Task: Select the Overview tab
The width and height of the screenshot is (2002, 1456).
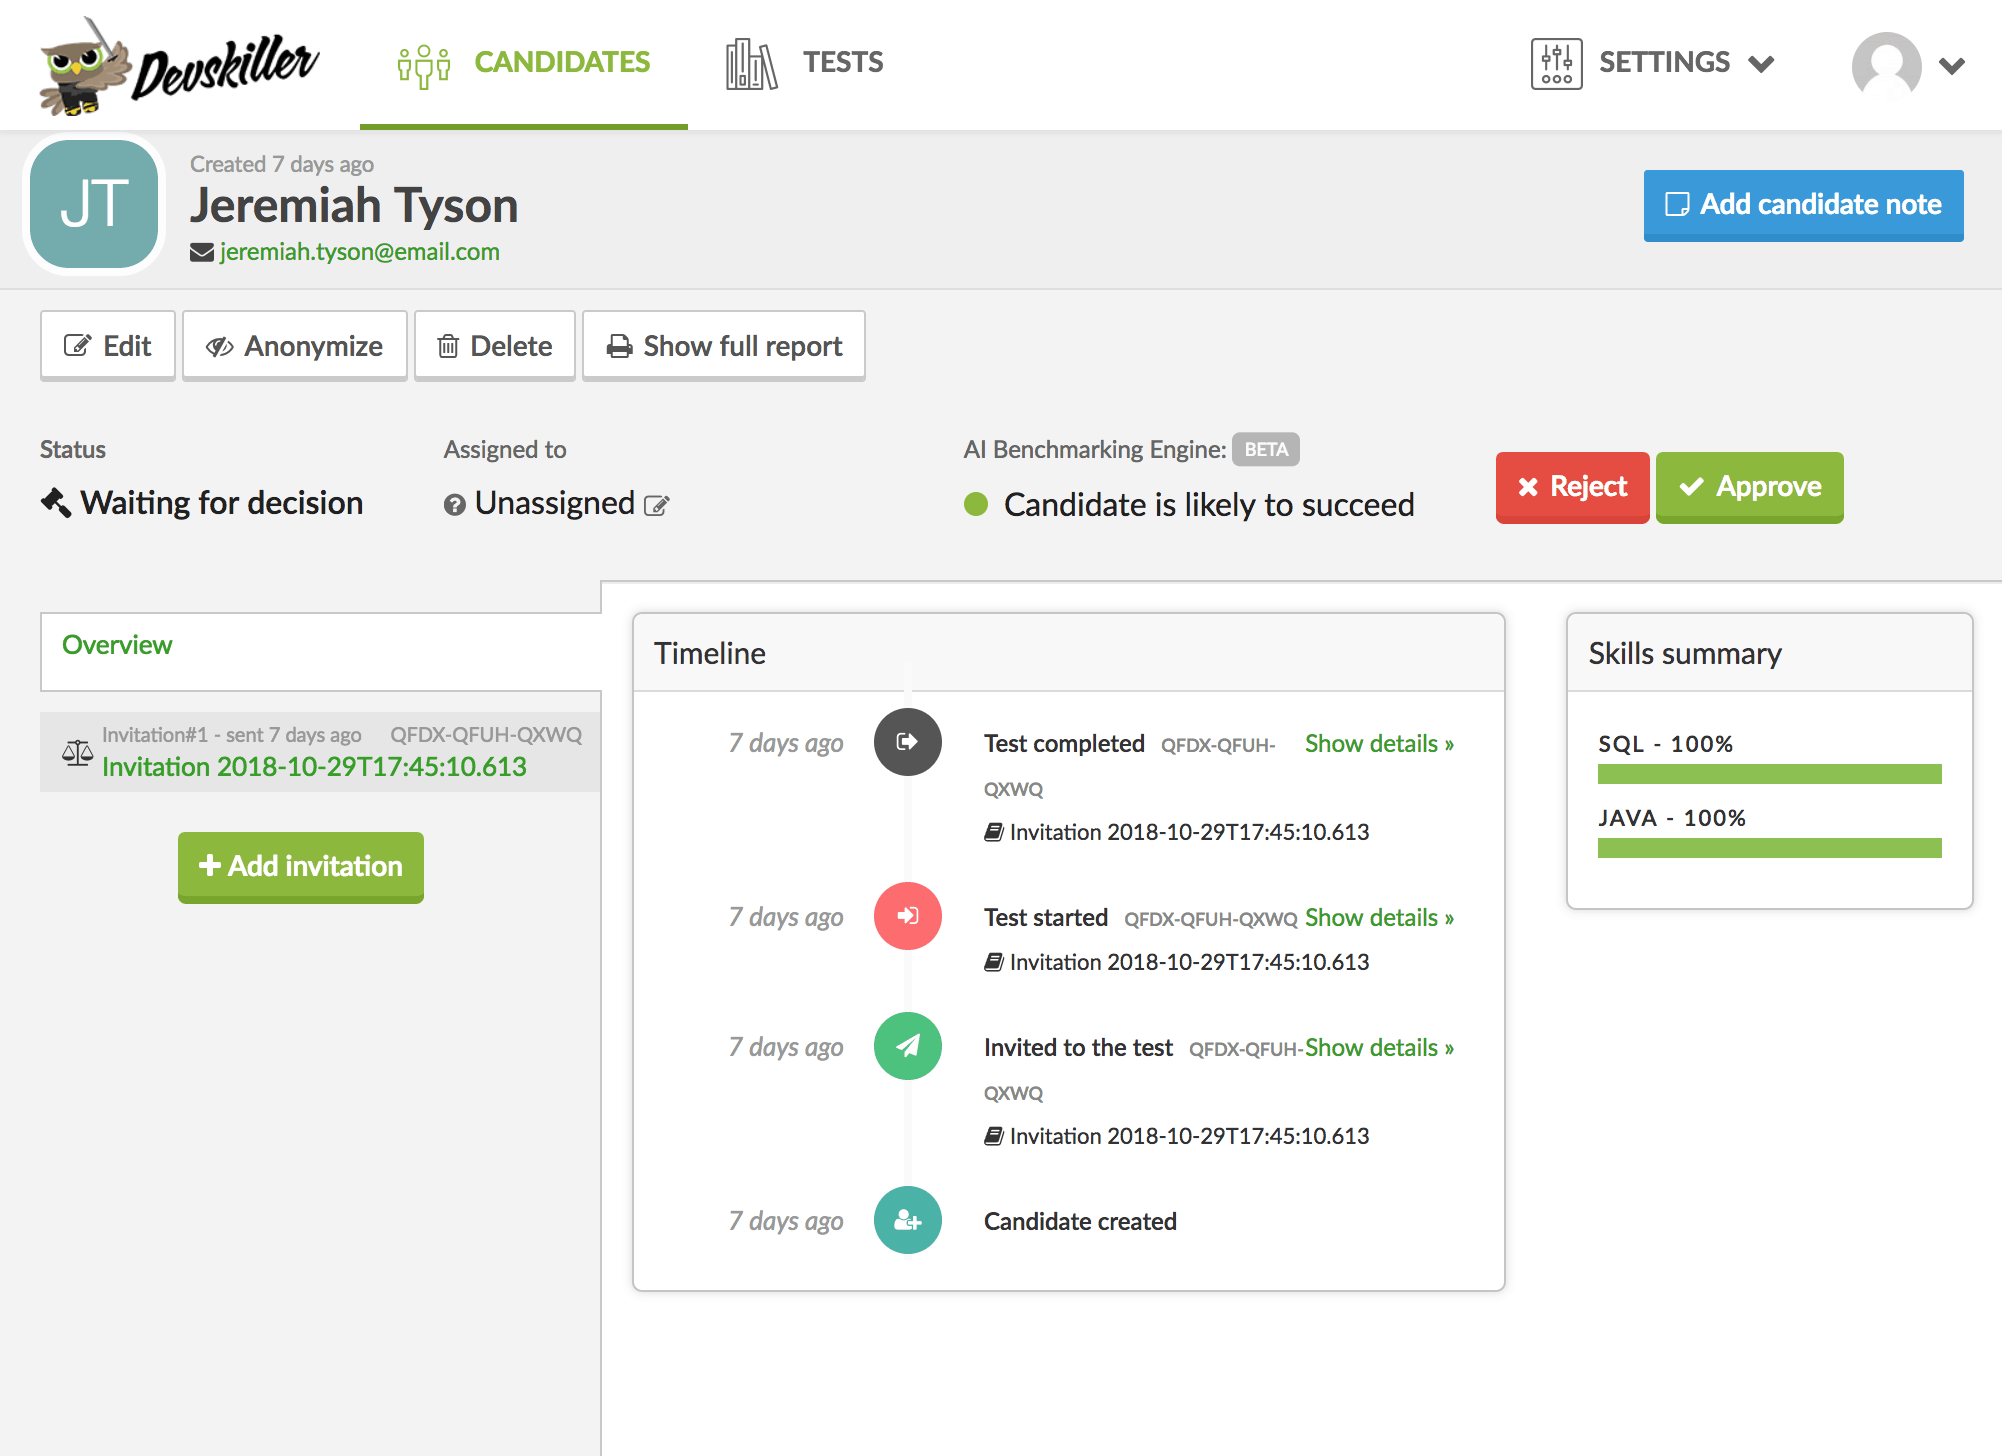Action: (x=117, y=645)
